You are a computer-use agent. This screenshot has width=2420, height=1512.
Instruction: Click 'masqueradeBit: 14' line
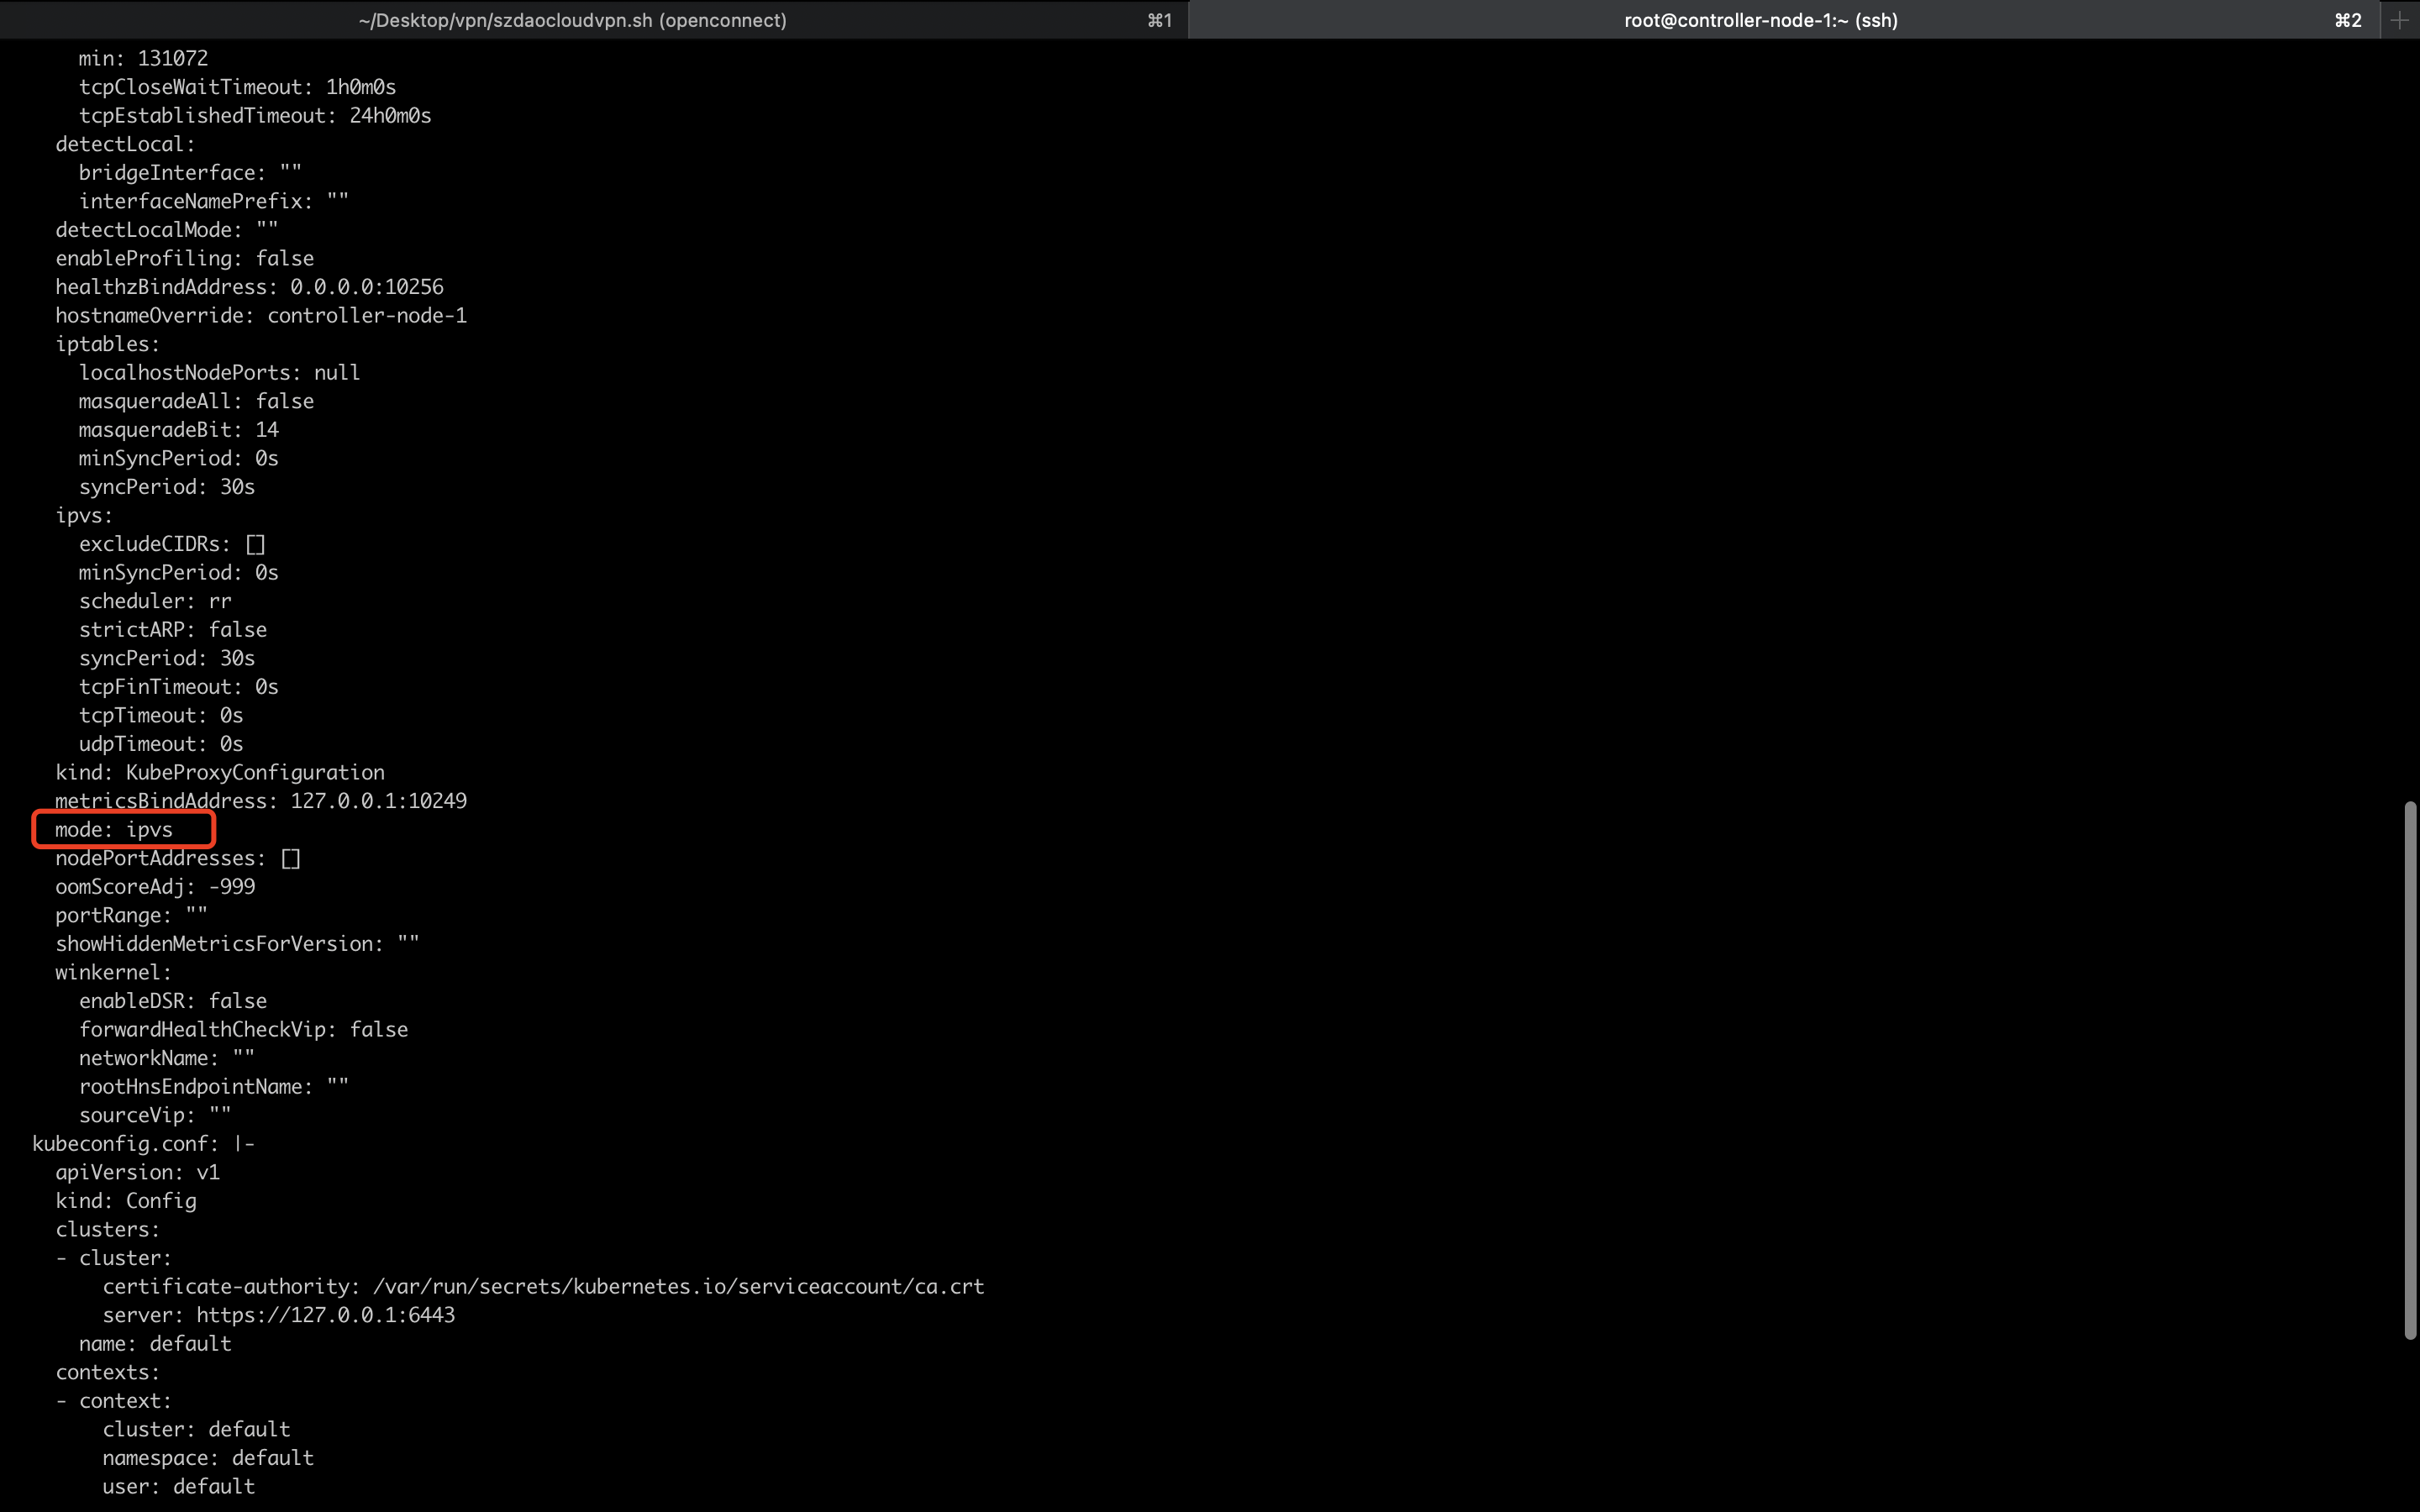pyautogui.click(x=179, y=430)
